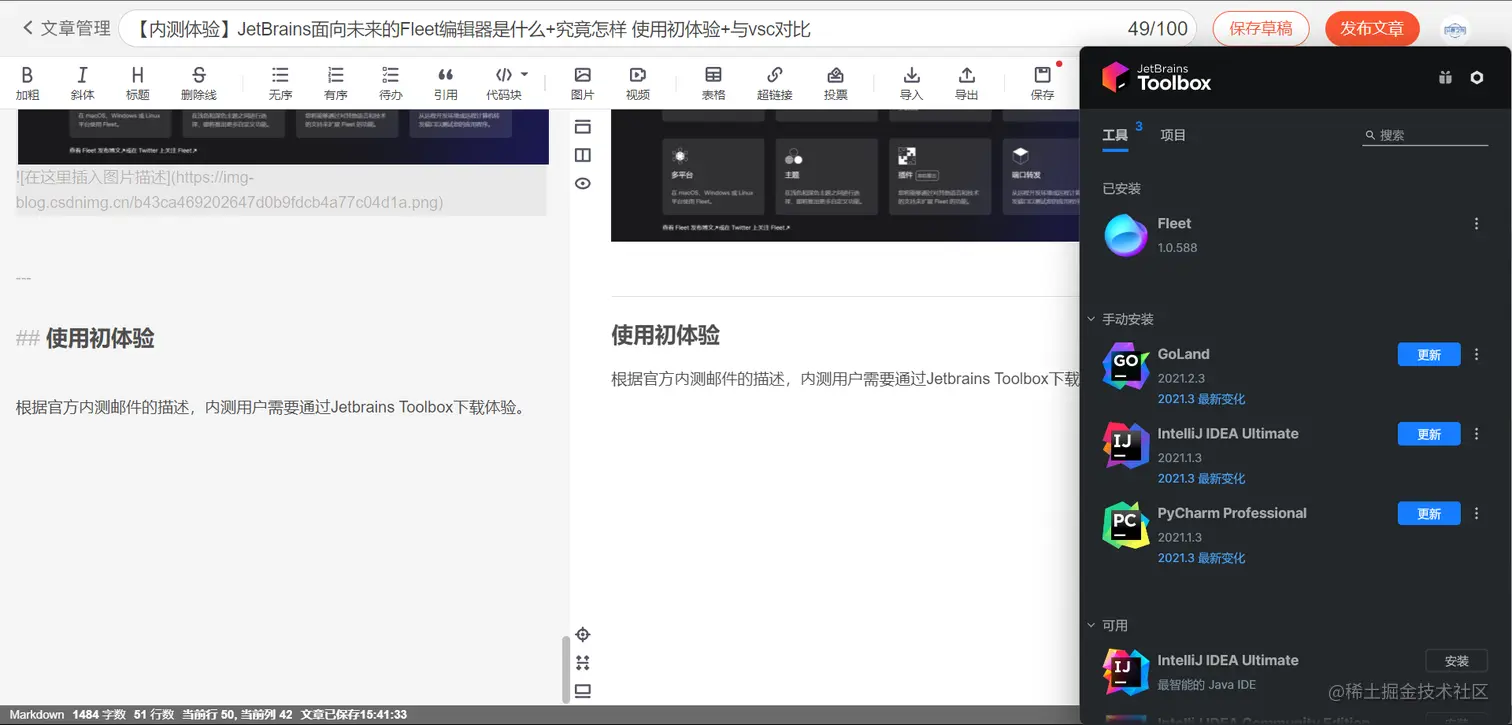Toggle bottom bar display icon

[582, 691]
